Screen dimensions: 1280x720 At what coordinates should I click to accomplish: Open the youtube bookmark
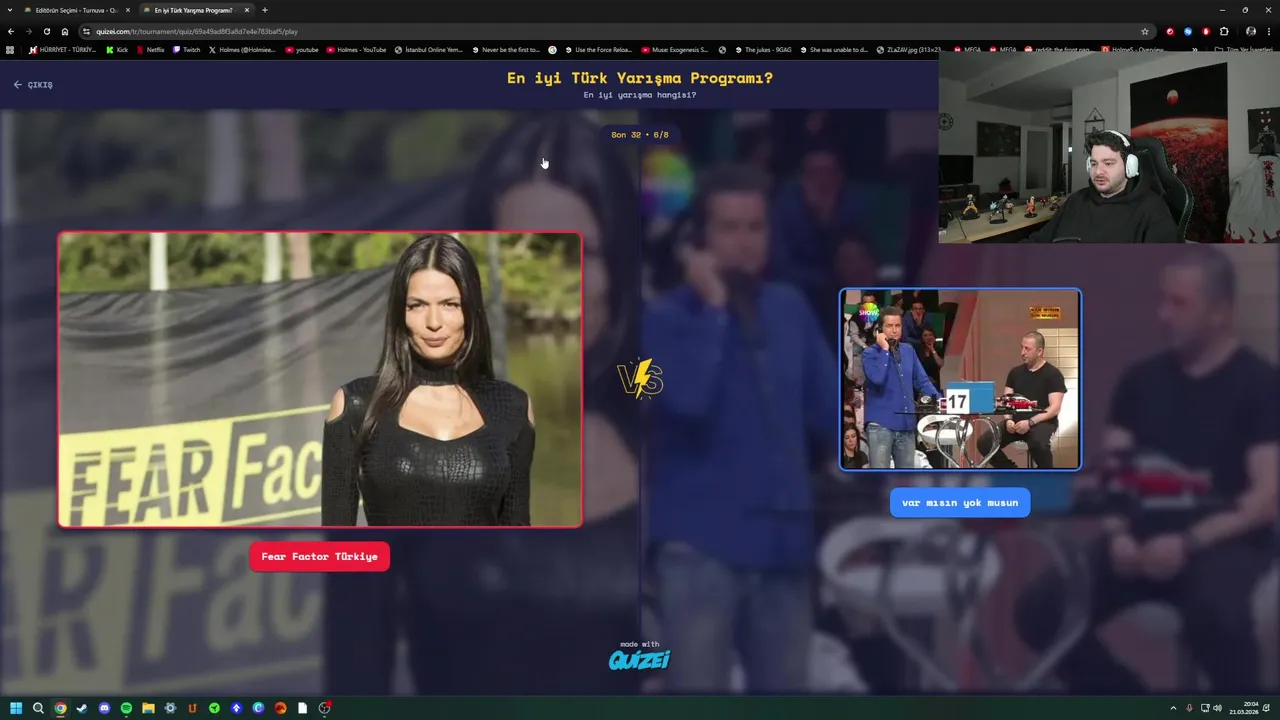pyautogui.click(x=302, y=49)
